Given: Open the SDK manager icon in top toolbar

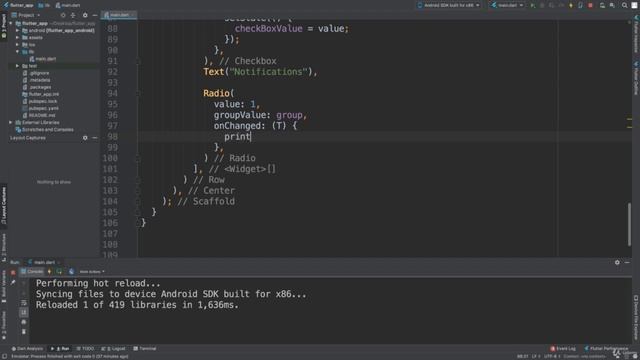Looking at the screenshot, I should (x=612, y=5).
